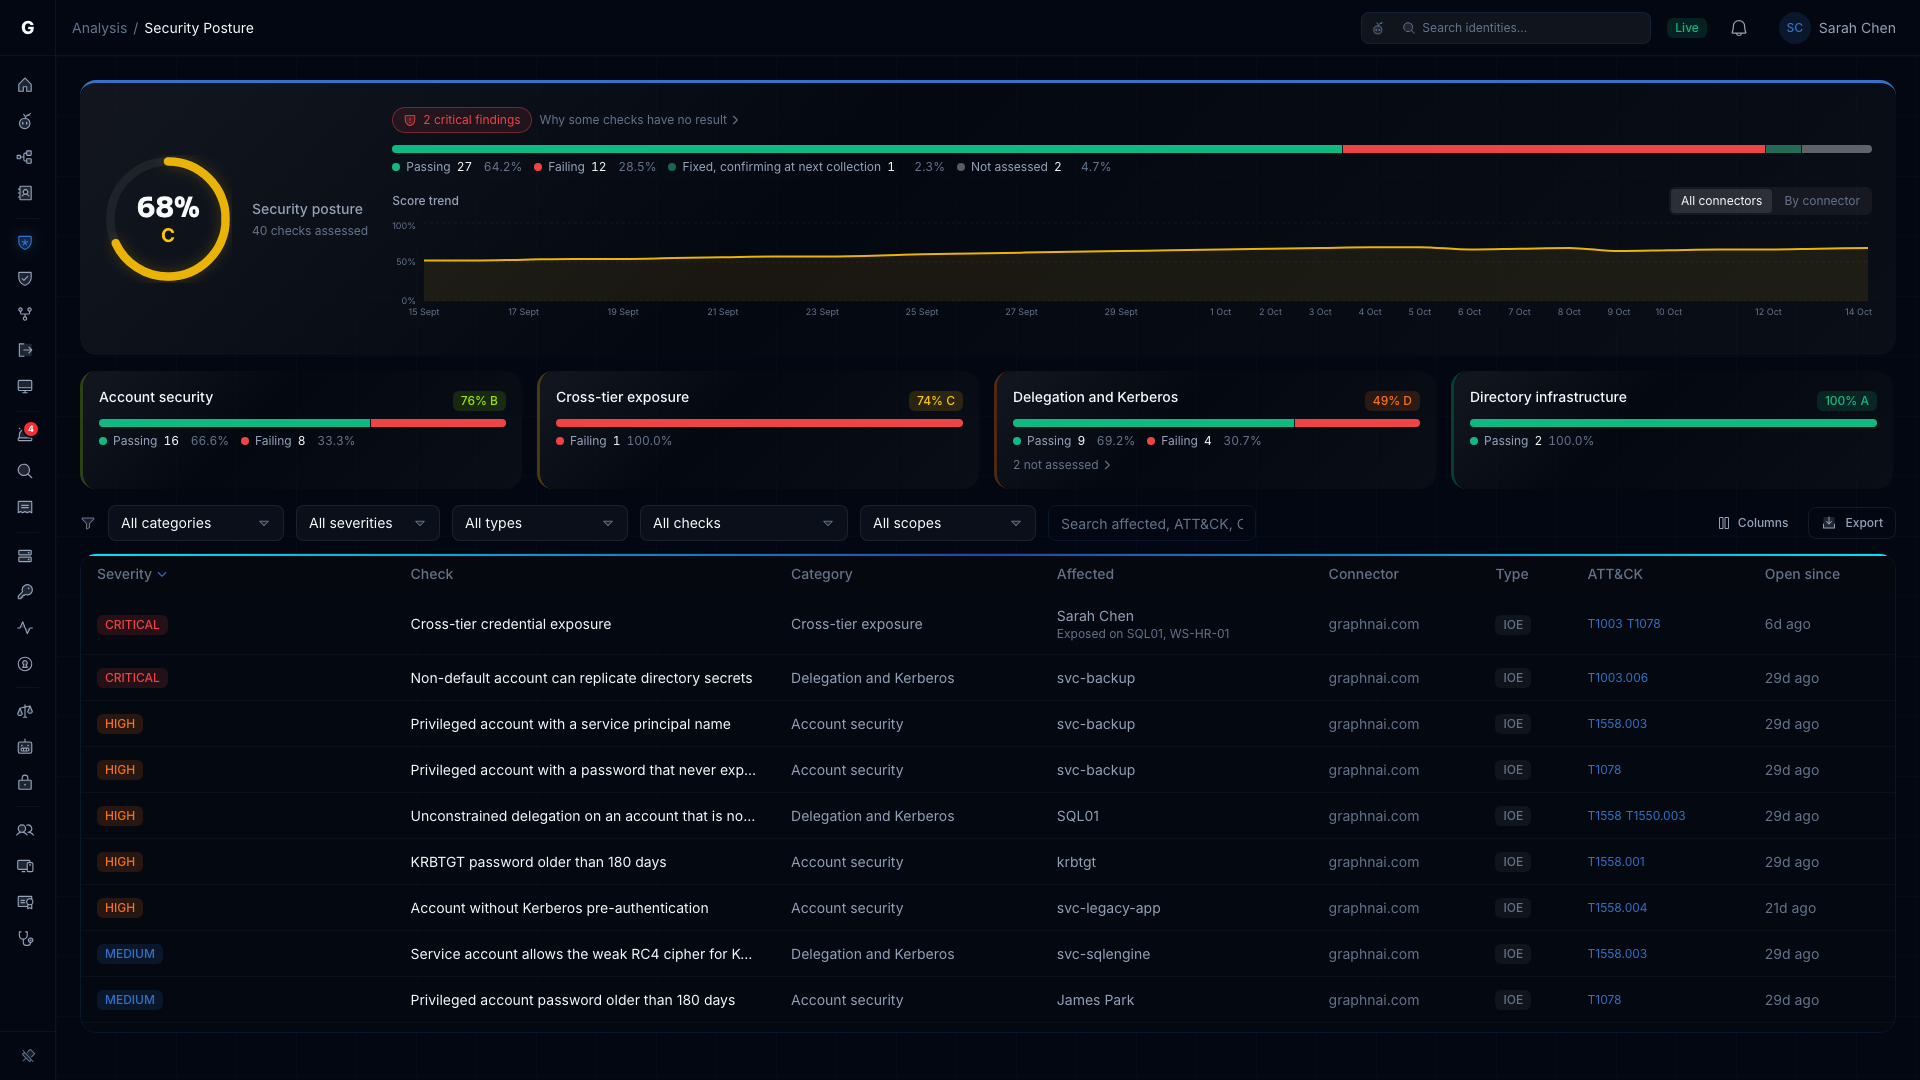
Task: Click the Export button
Action: (x=1852, y=523)
